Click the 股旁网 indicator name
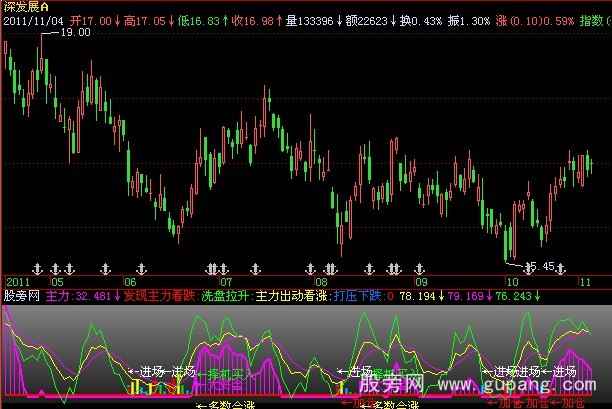 click(x=18, y=296)
